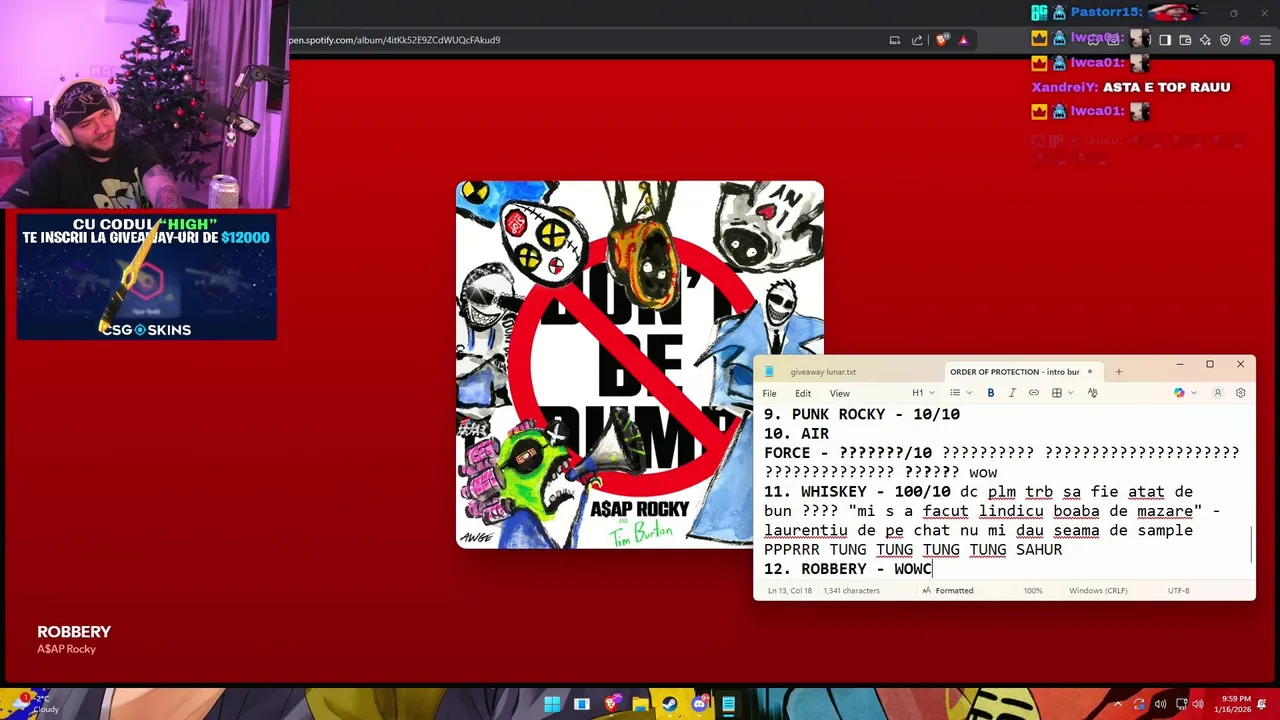The height and width of the screenshot is (720, 1280).
Task: Click the weather widget on the taskbar
Action: point(35,703)
